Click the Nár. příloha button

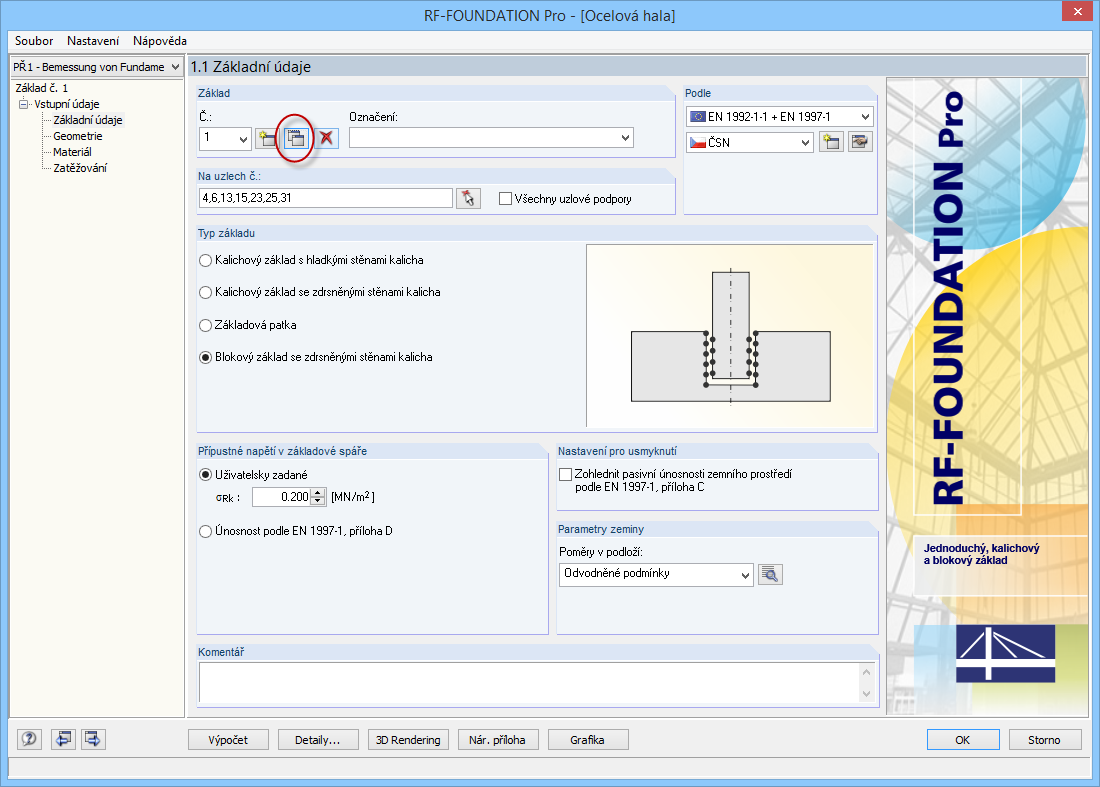pyautogui.click(x=497, y=740)
